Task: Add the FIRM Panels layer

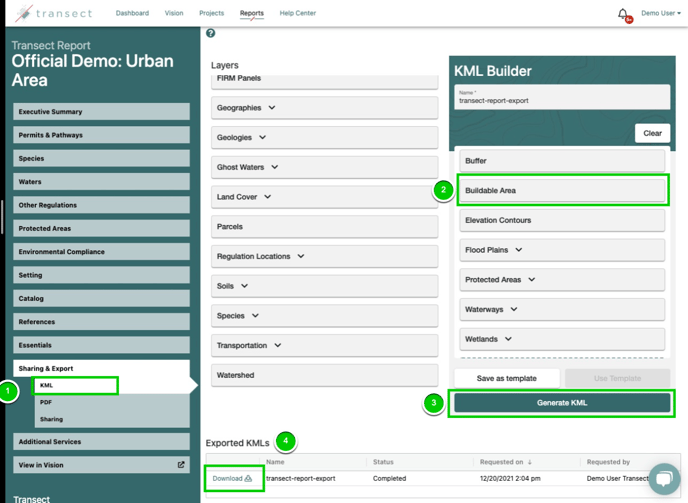Action: point(325,80)
